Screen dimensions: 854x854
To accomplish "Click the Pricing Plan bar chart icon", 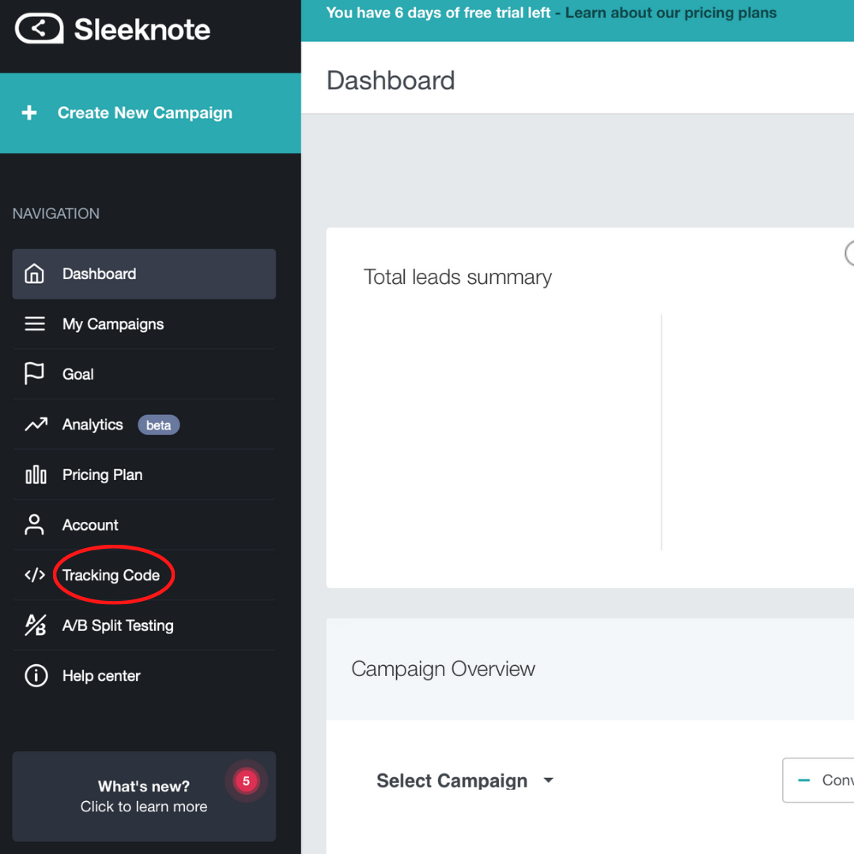I will (36, 474).
